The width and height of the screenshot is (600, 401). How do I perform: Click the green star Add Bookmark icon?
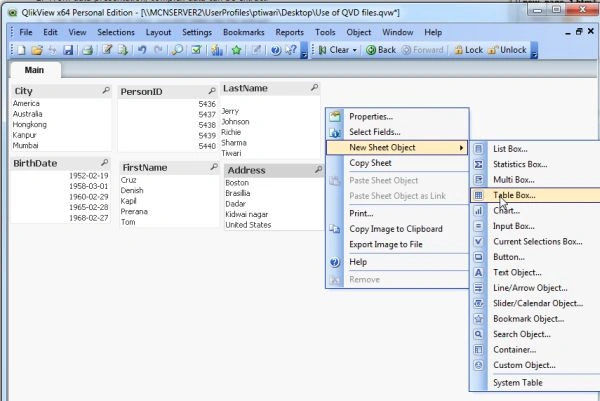click(236, 50)
